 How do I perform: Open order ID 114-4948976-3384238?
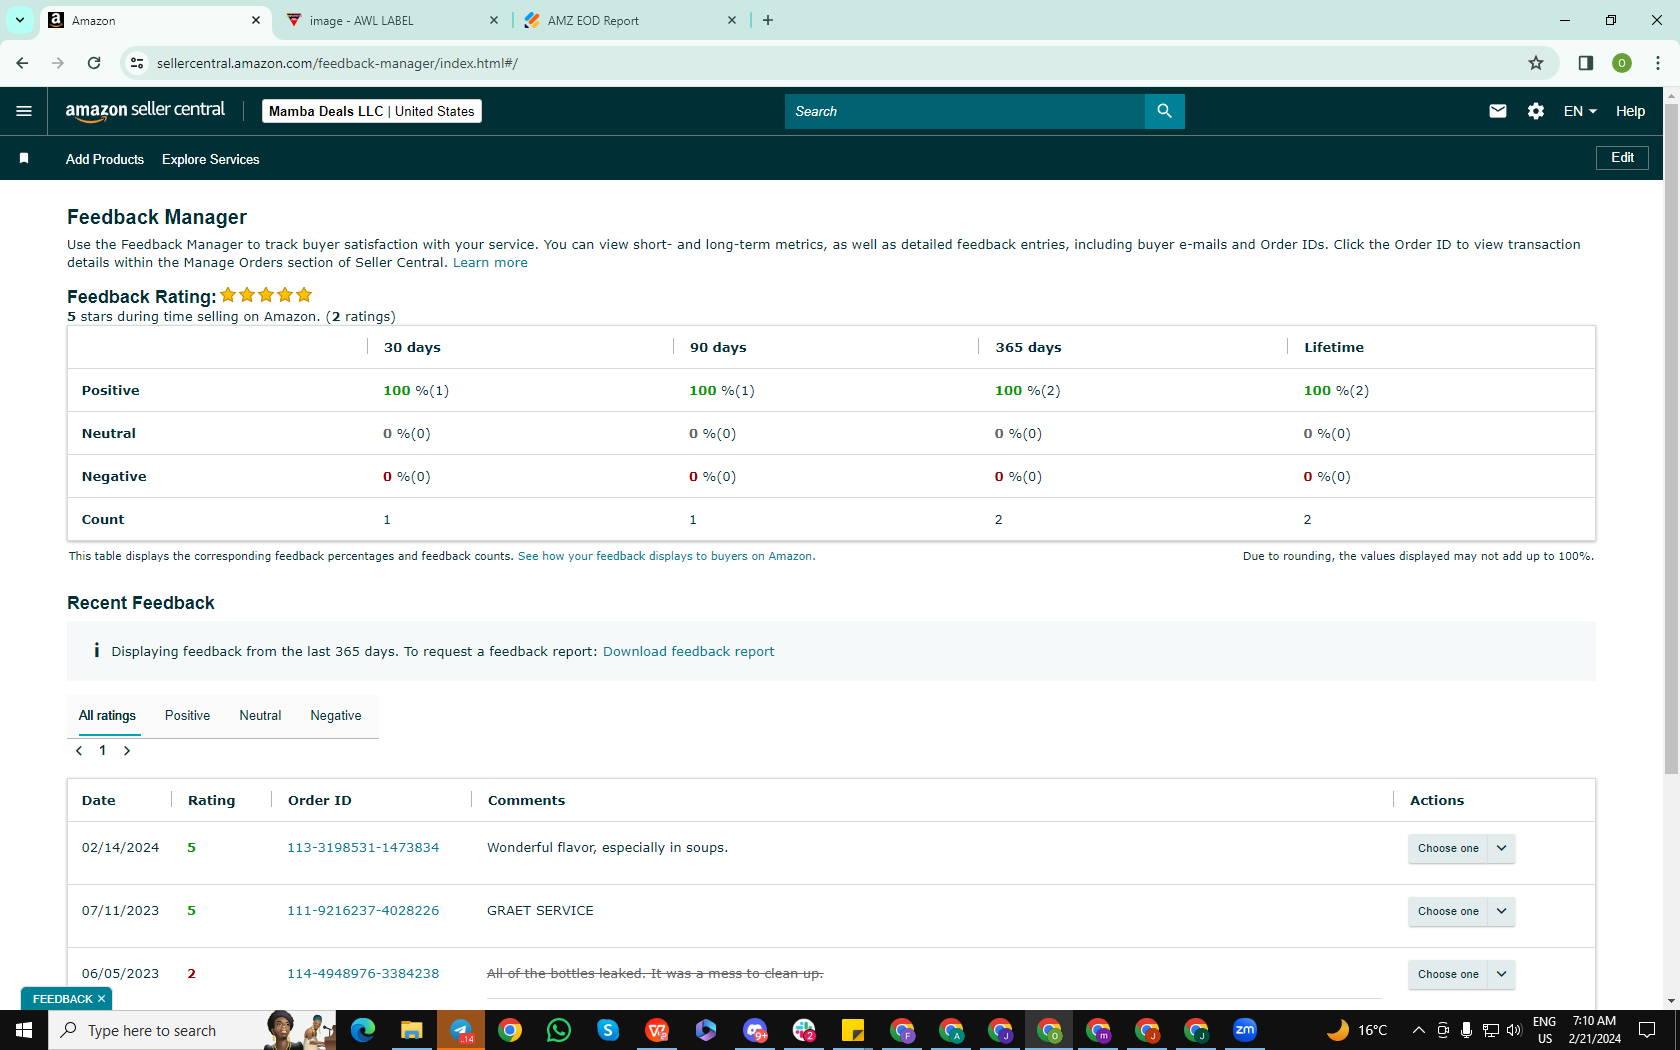[363, 973]
